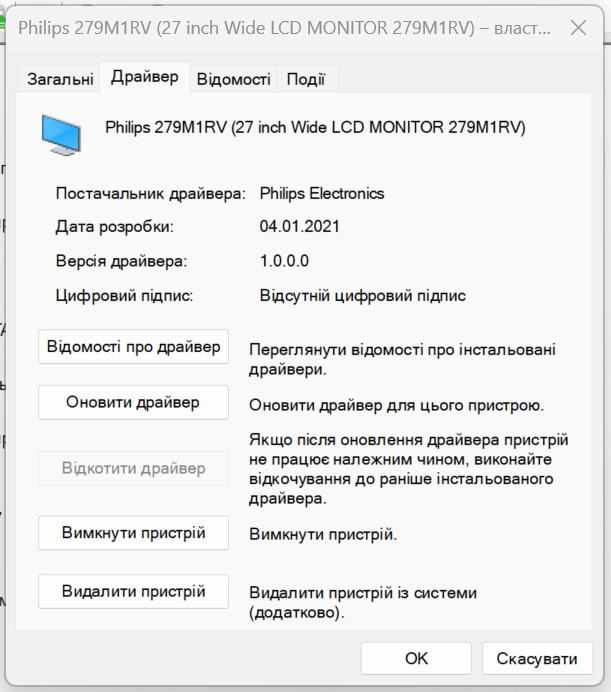Go to the Події tab
Screen dimensions: 611x692
coord(306,78)
